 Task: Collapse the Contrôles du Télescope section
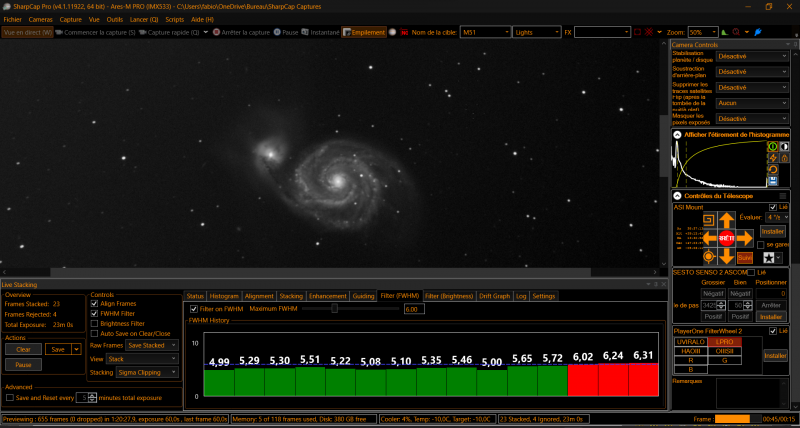pos(677,196)
